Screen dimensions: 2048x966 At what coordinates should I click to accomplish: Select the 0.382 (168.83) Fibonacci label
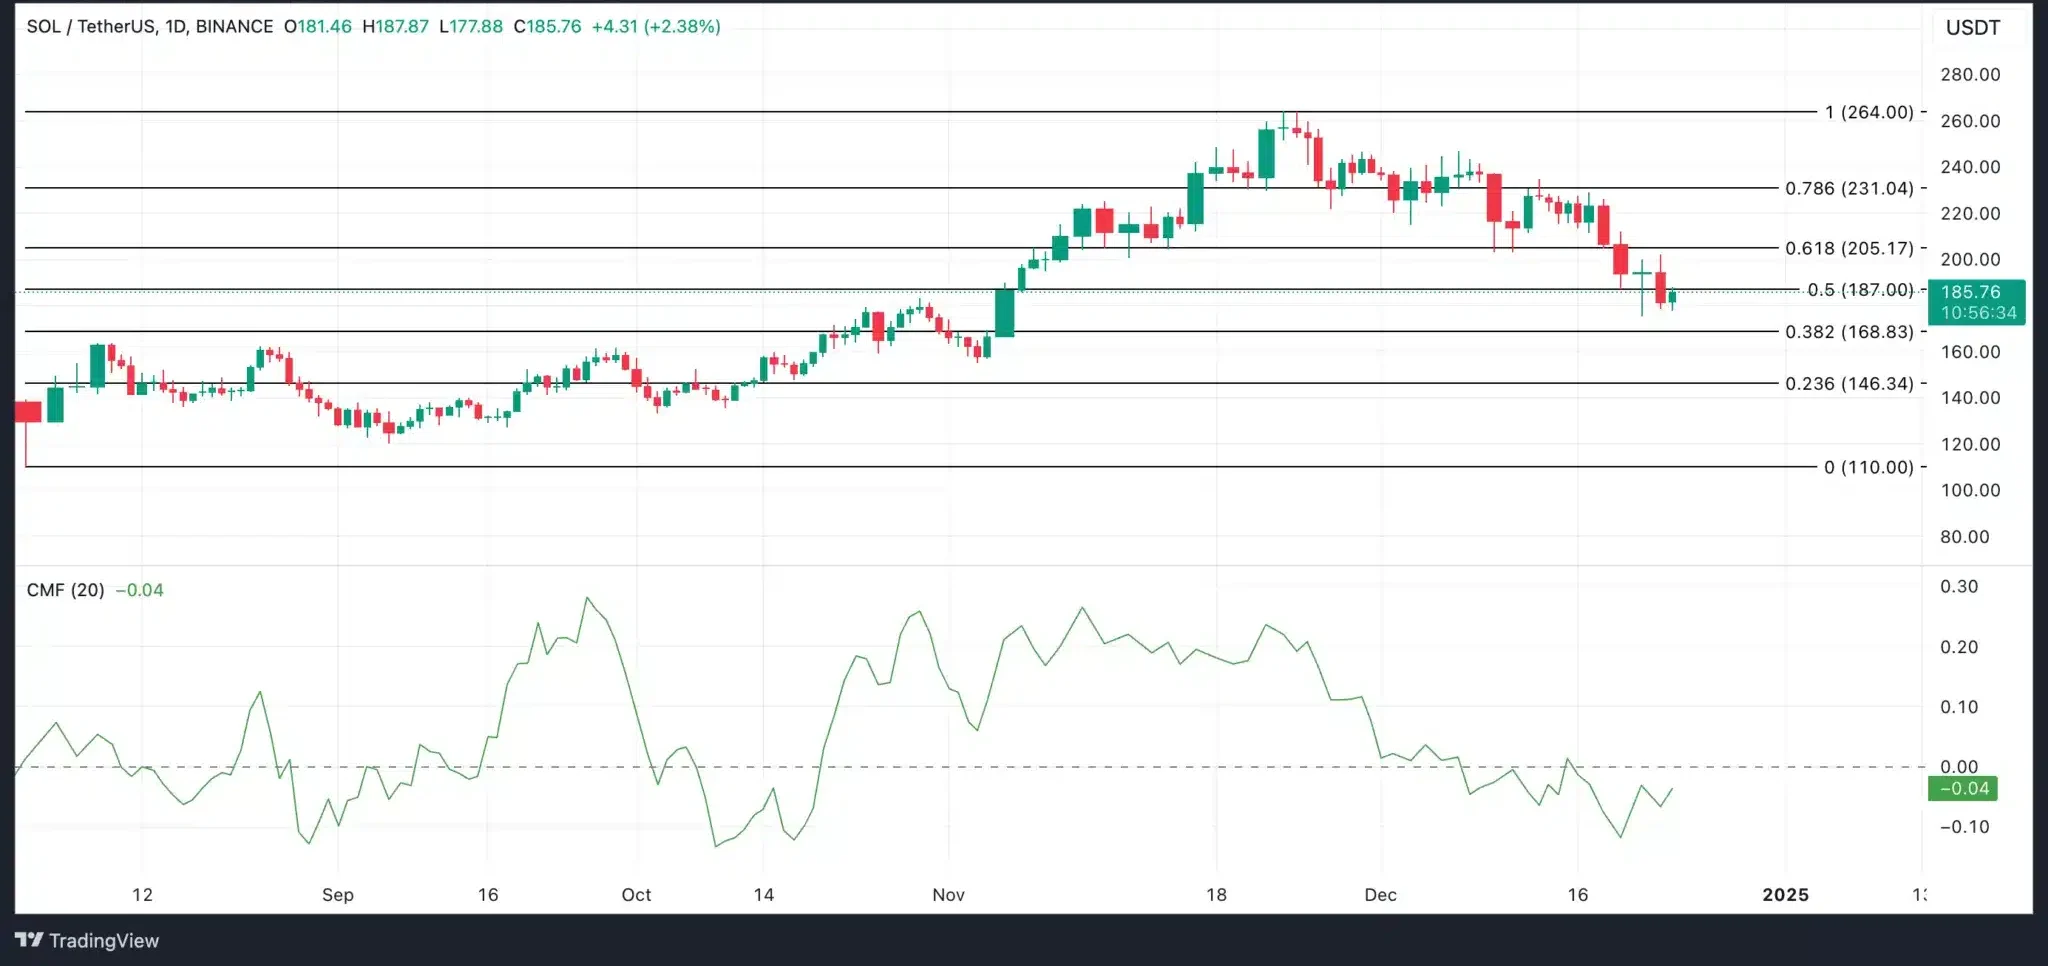click(x=1849, y=332)
